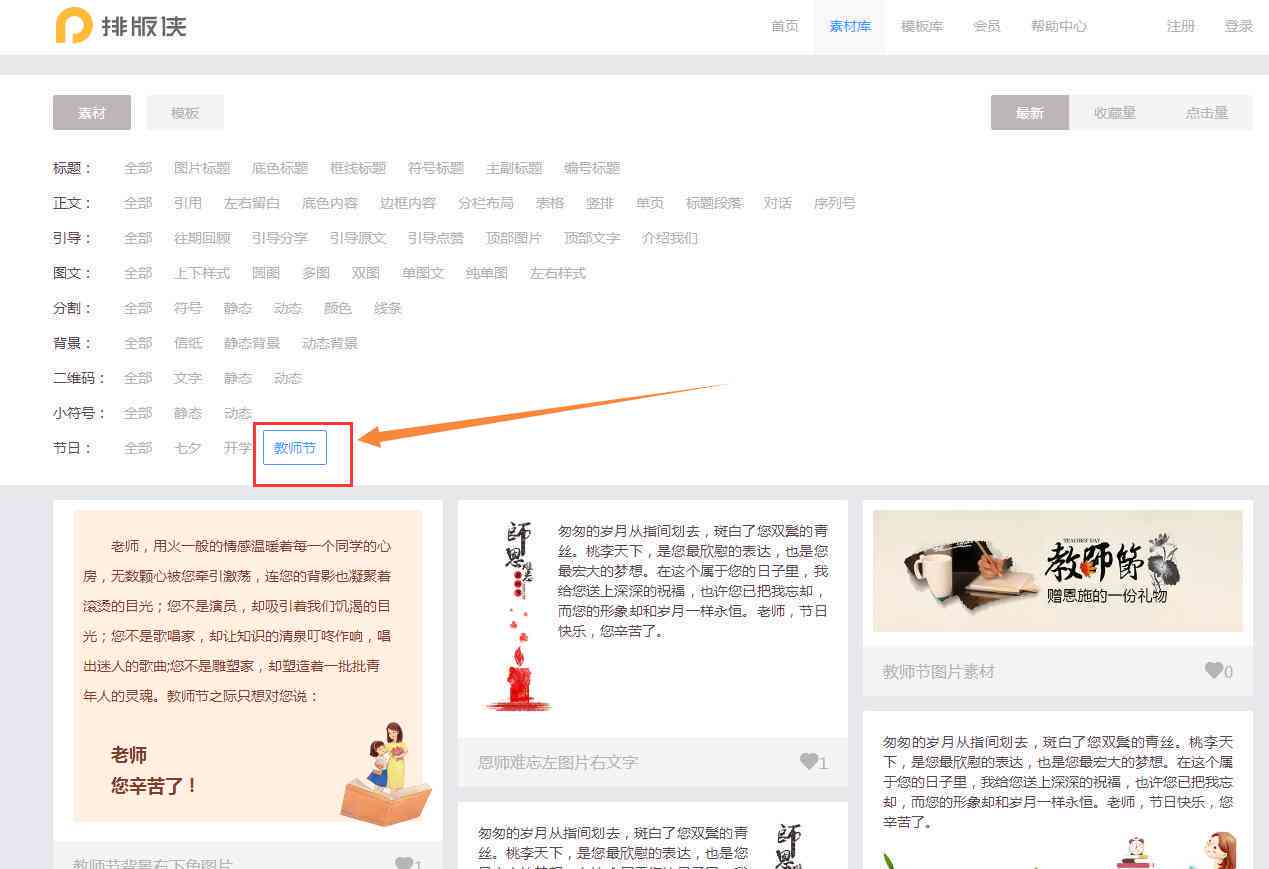Pick the 标题段落 filter

[x=714, y=203]
